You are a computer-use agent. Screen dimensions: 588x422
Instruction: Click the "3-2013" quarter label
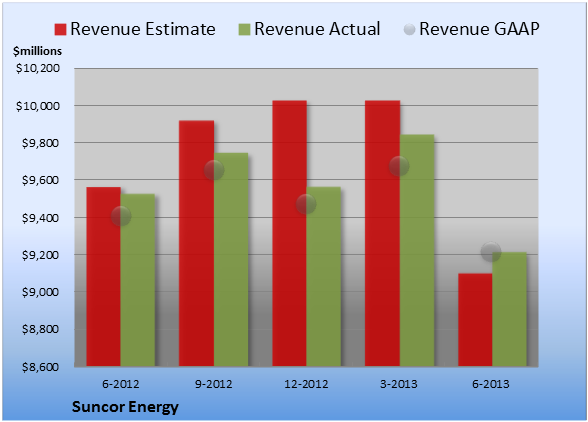399,384
